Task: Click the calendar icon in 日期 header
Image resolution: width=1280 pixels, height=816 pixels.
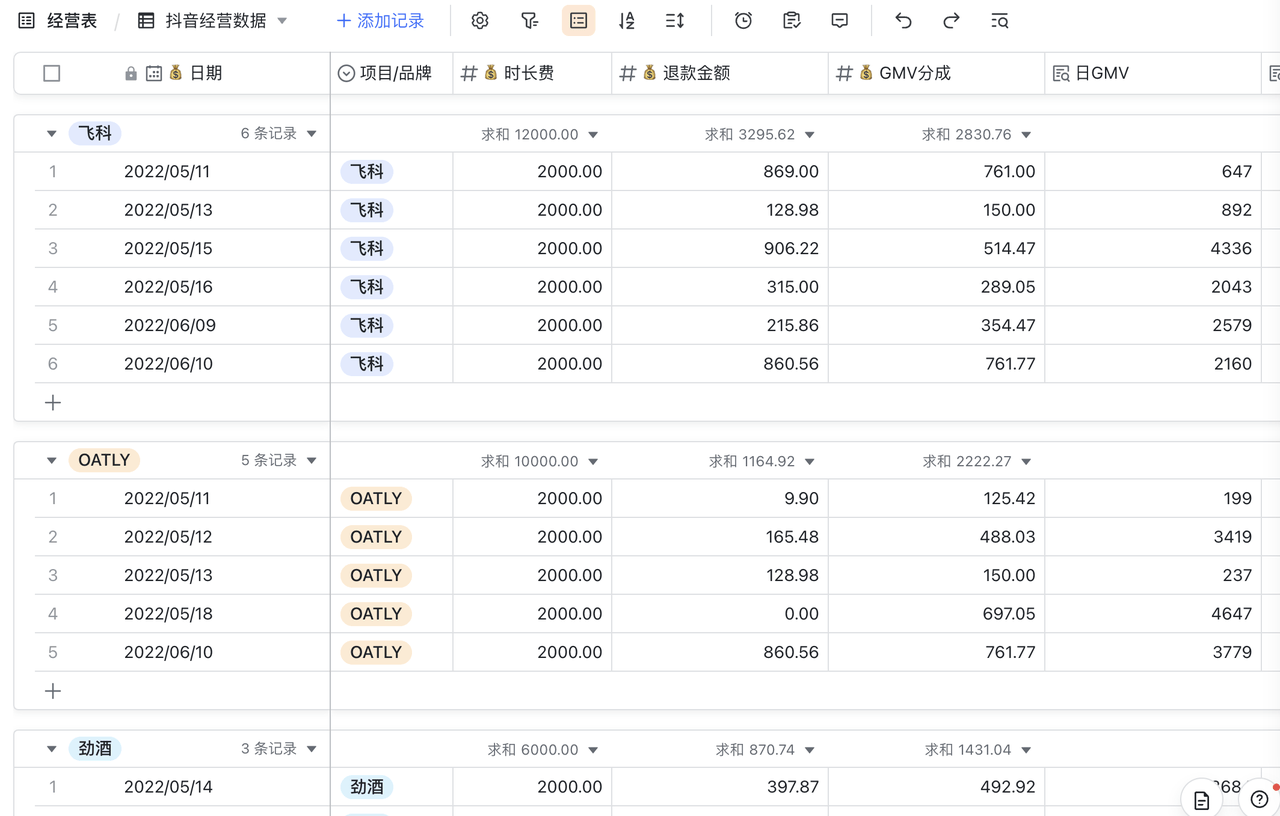Action: [x=154, y=74]
